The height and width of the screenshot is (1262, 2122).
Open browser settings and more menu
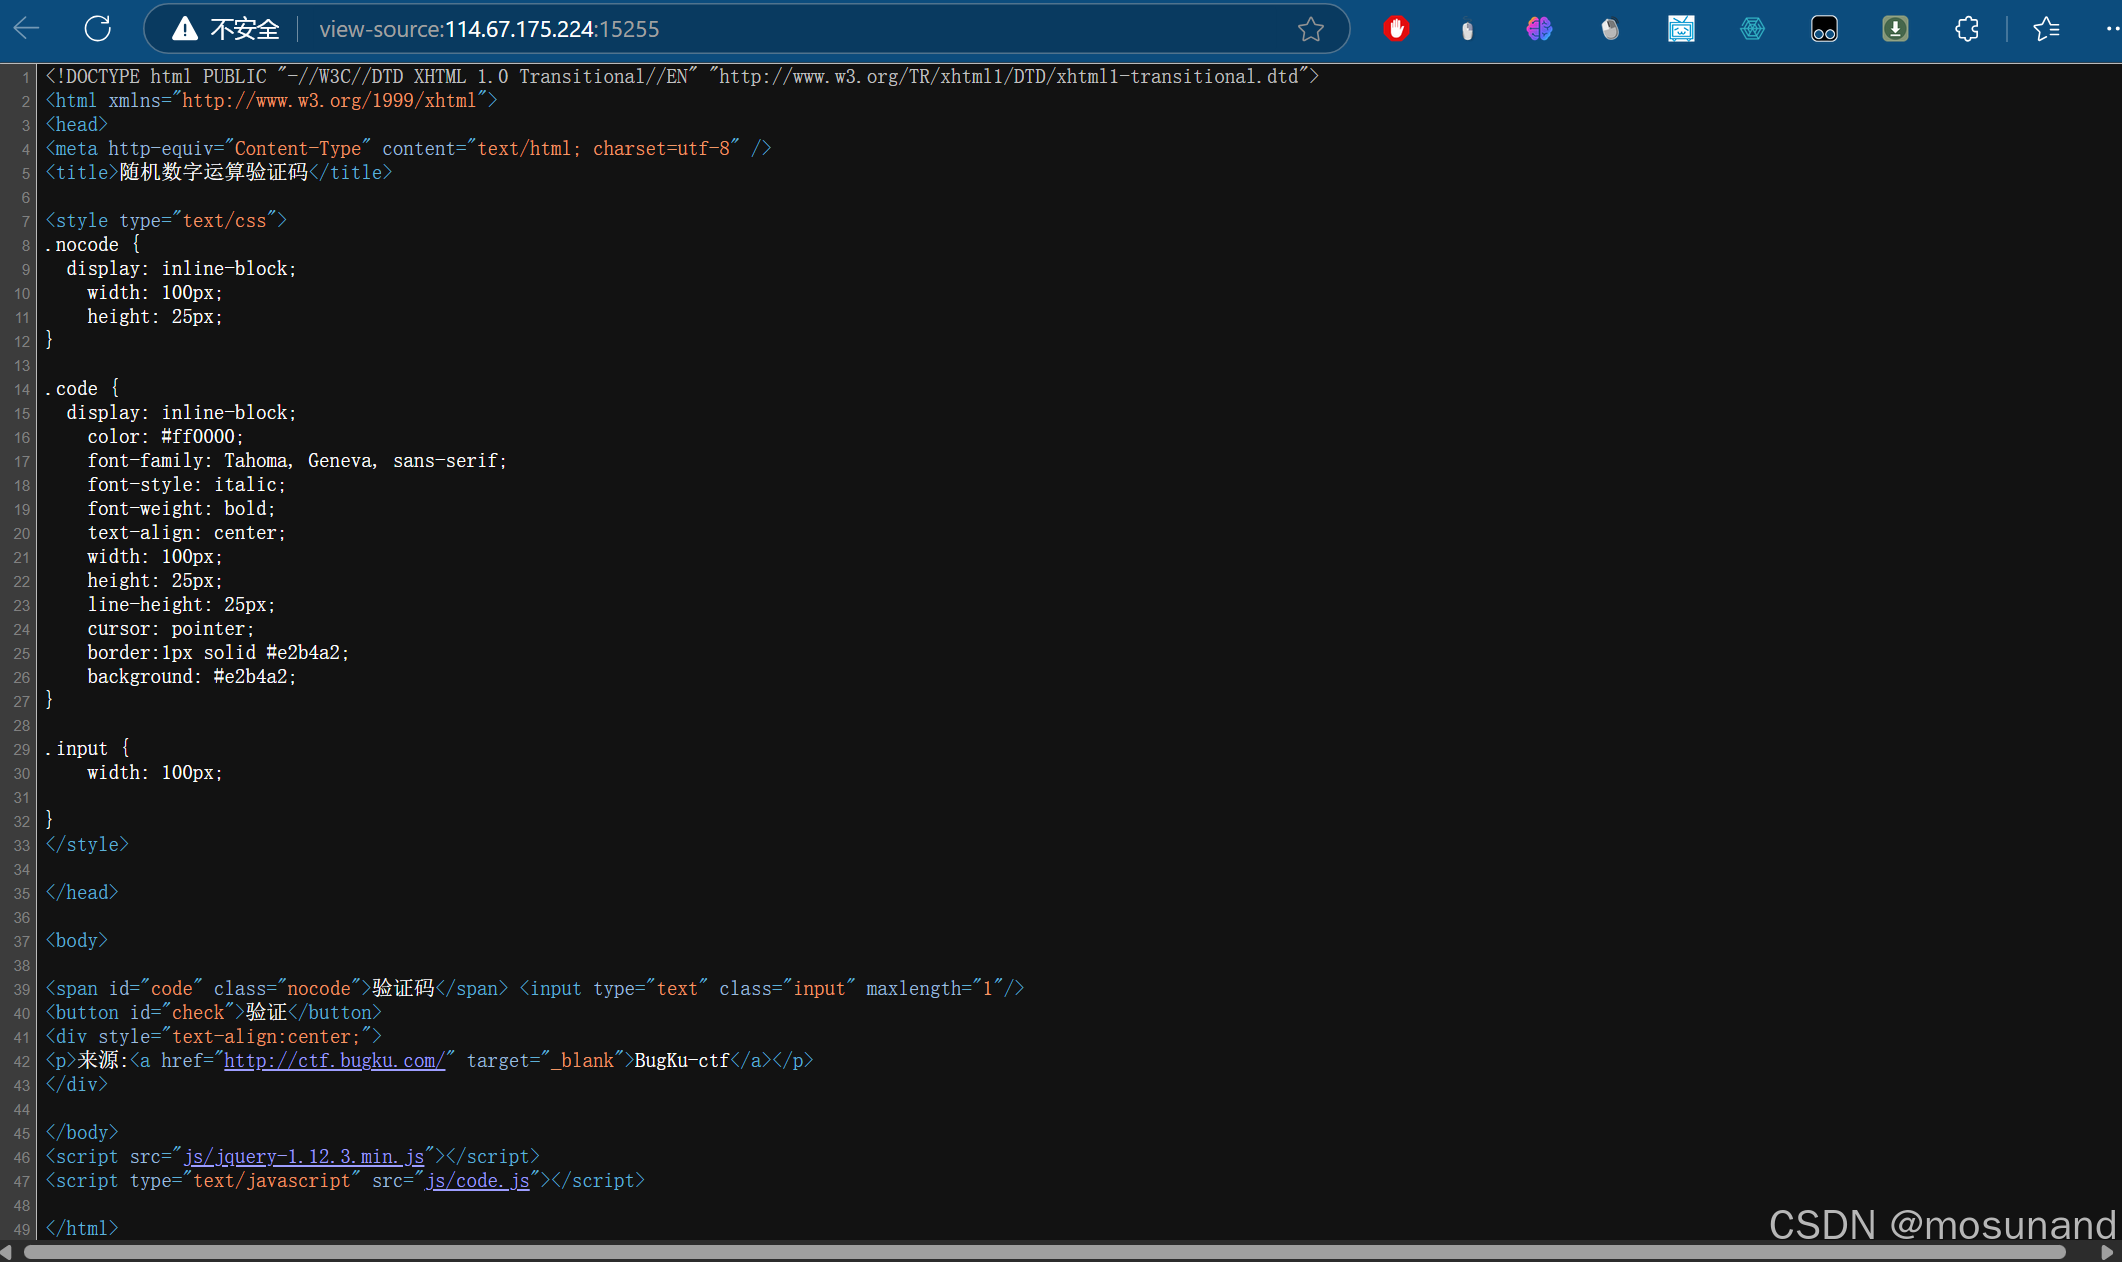(x=2110, y=29)
